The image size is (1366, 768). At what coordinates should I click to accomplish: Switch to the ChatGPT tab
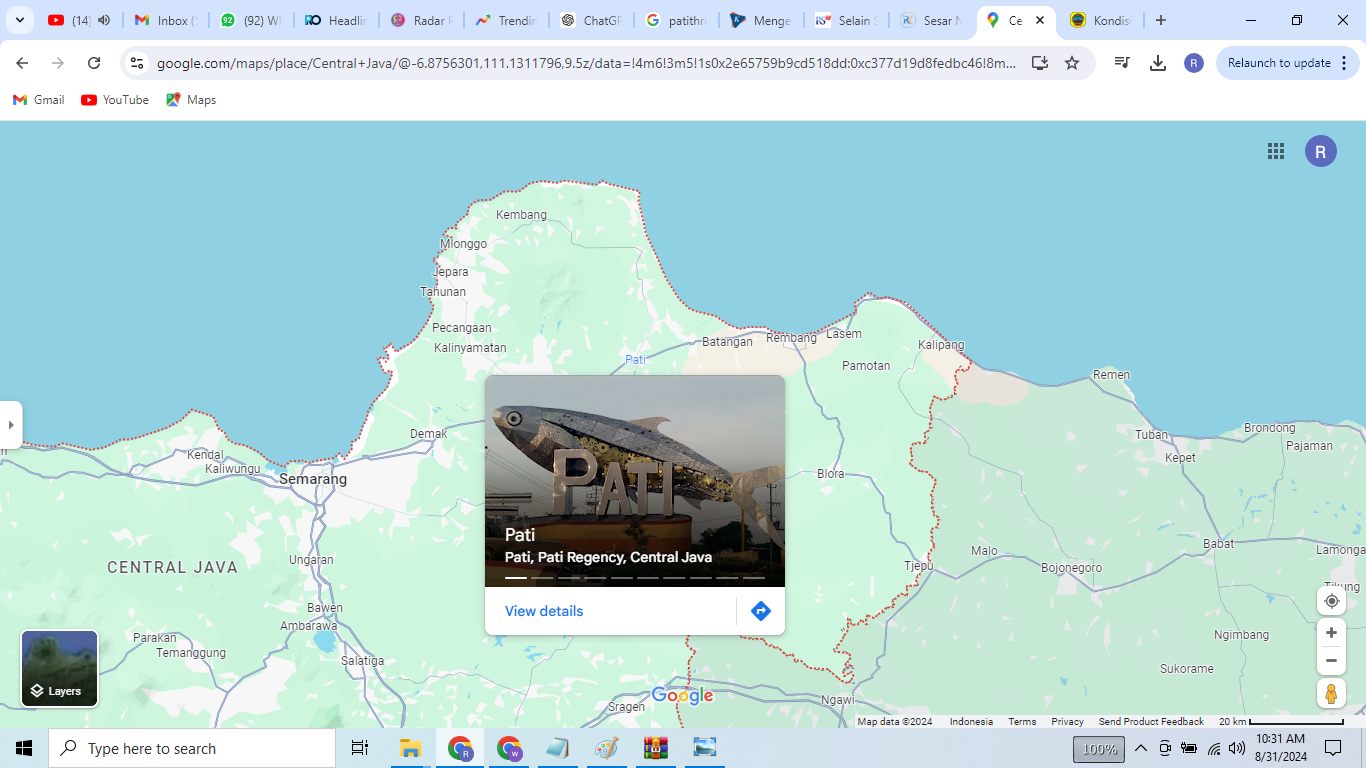[x=594, y=20]
